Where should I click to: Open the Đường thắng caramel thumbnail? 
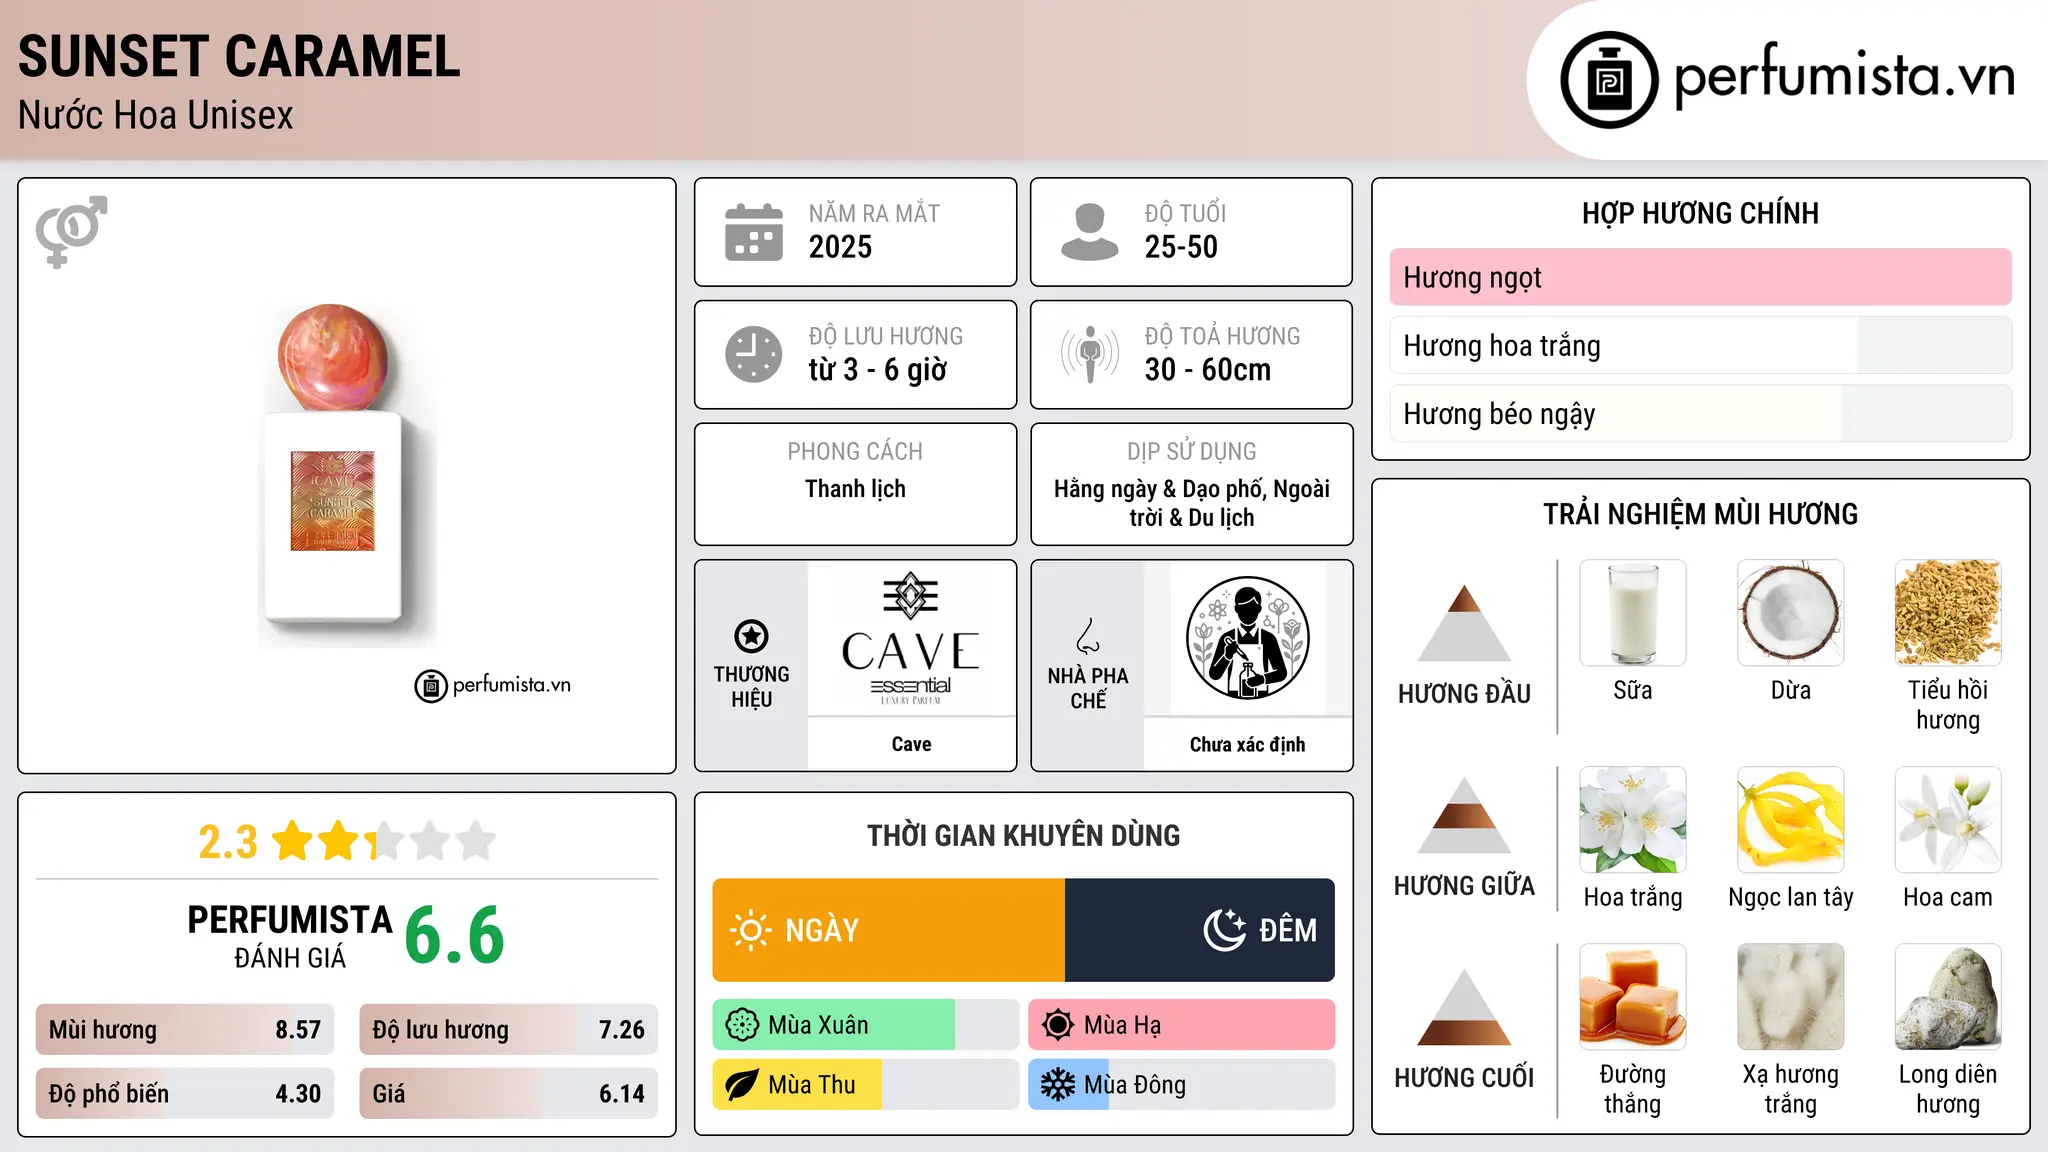(x=1632, y=997)
